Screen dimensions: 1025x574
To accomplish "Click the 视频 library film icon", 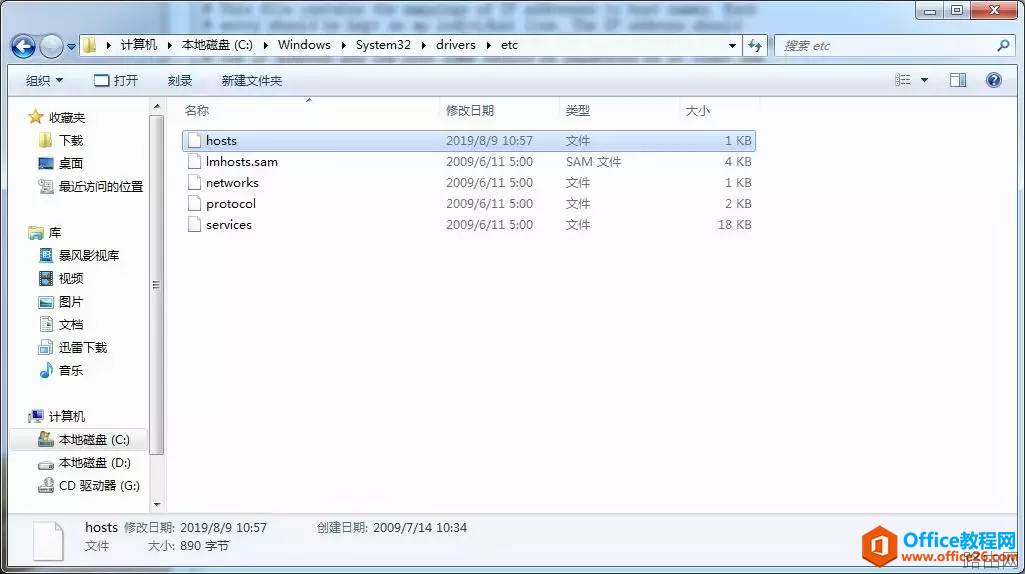I will pos(46,279).
